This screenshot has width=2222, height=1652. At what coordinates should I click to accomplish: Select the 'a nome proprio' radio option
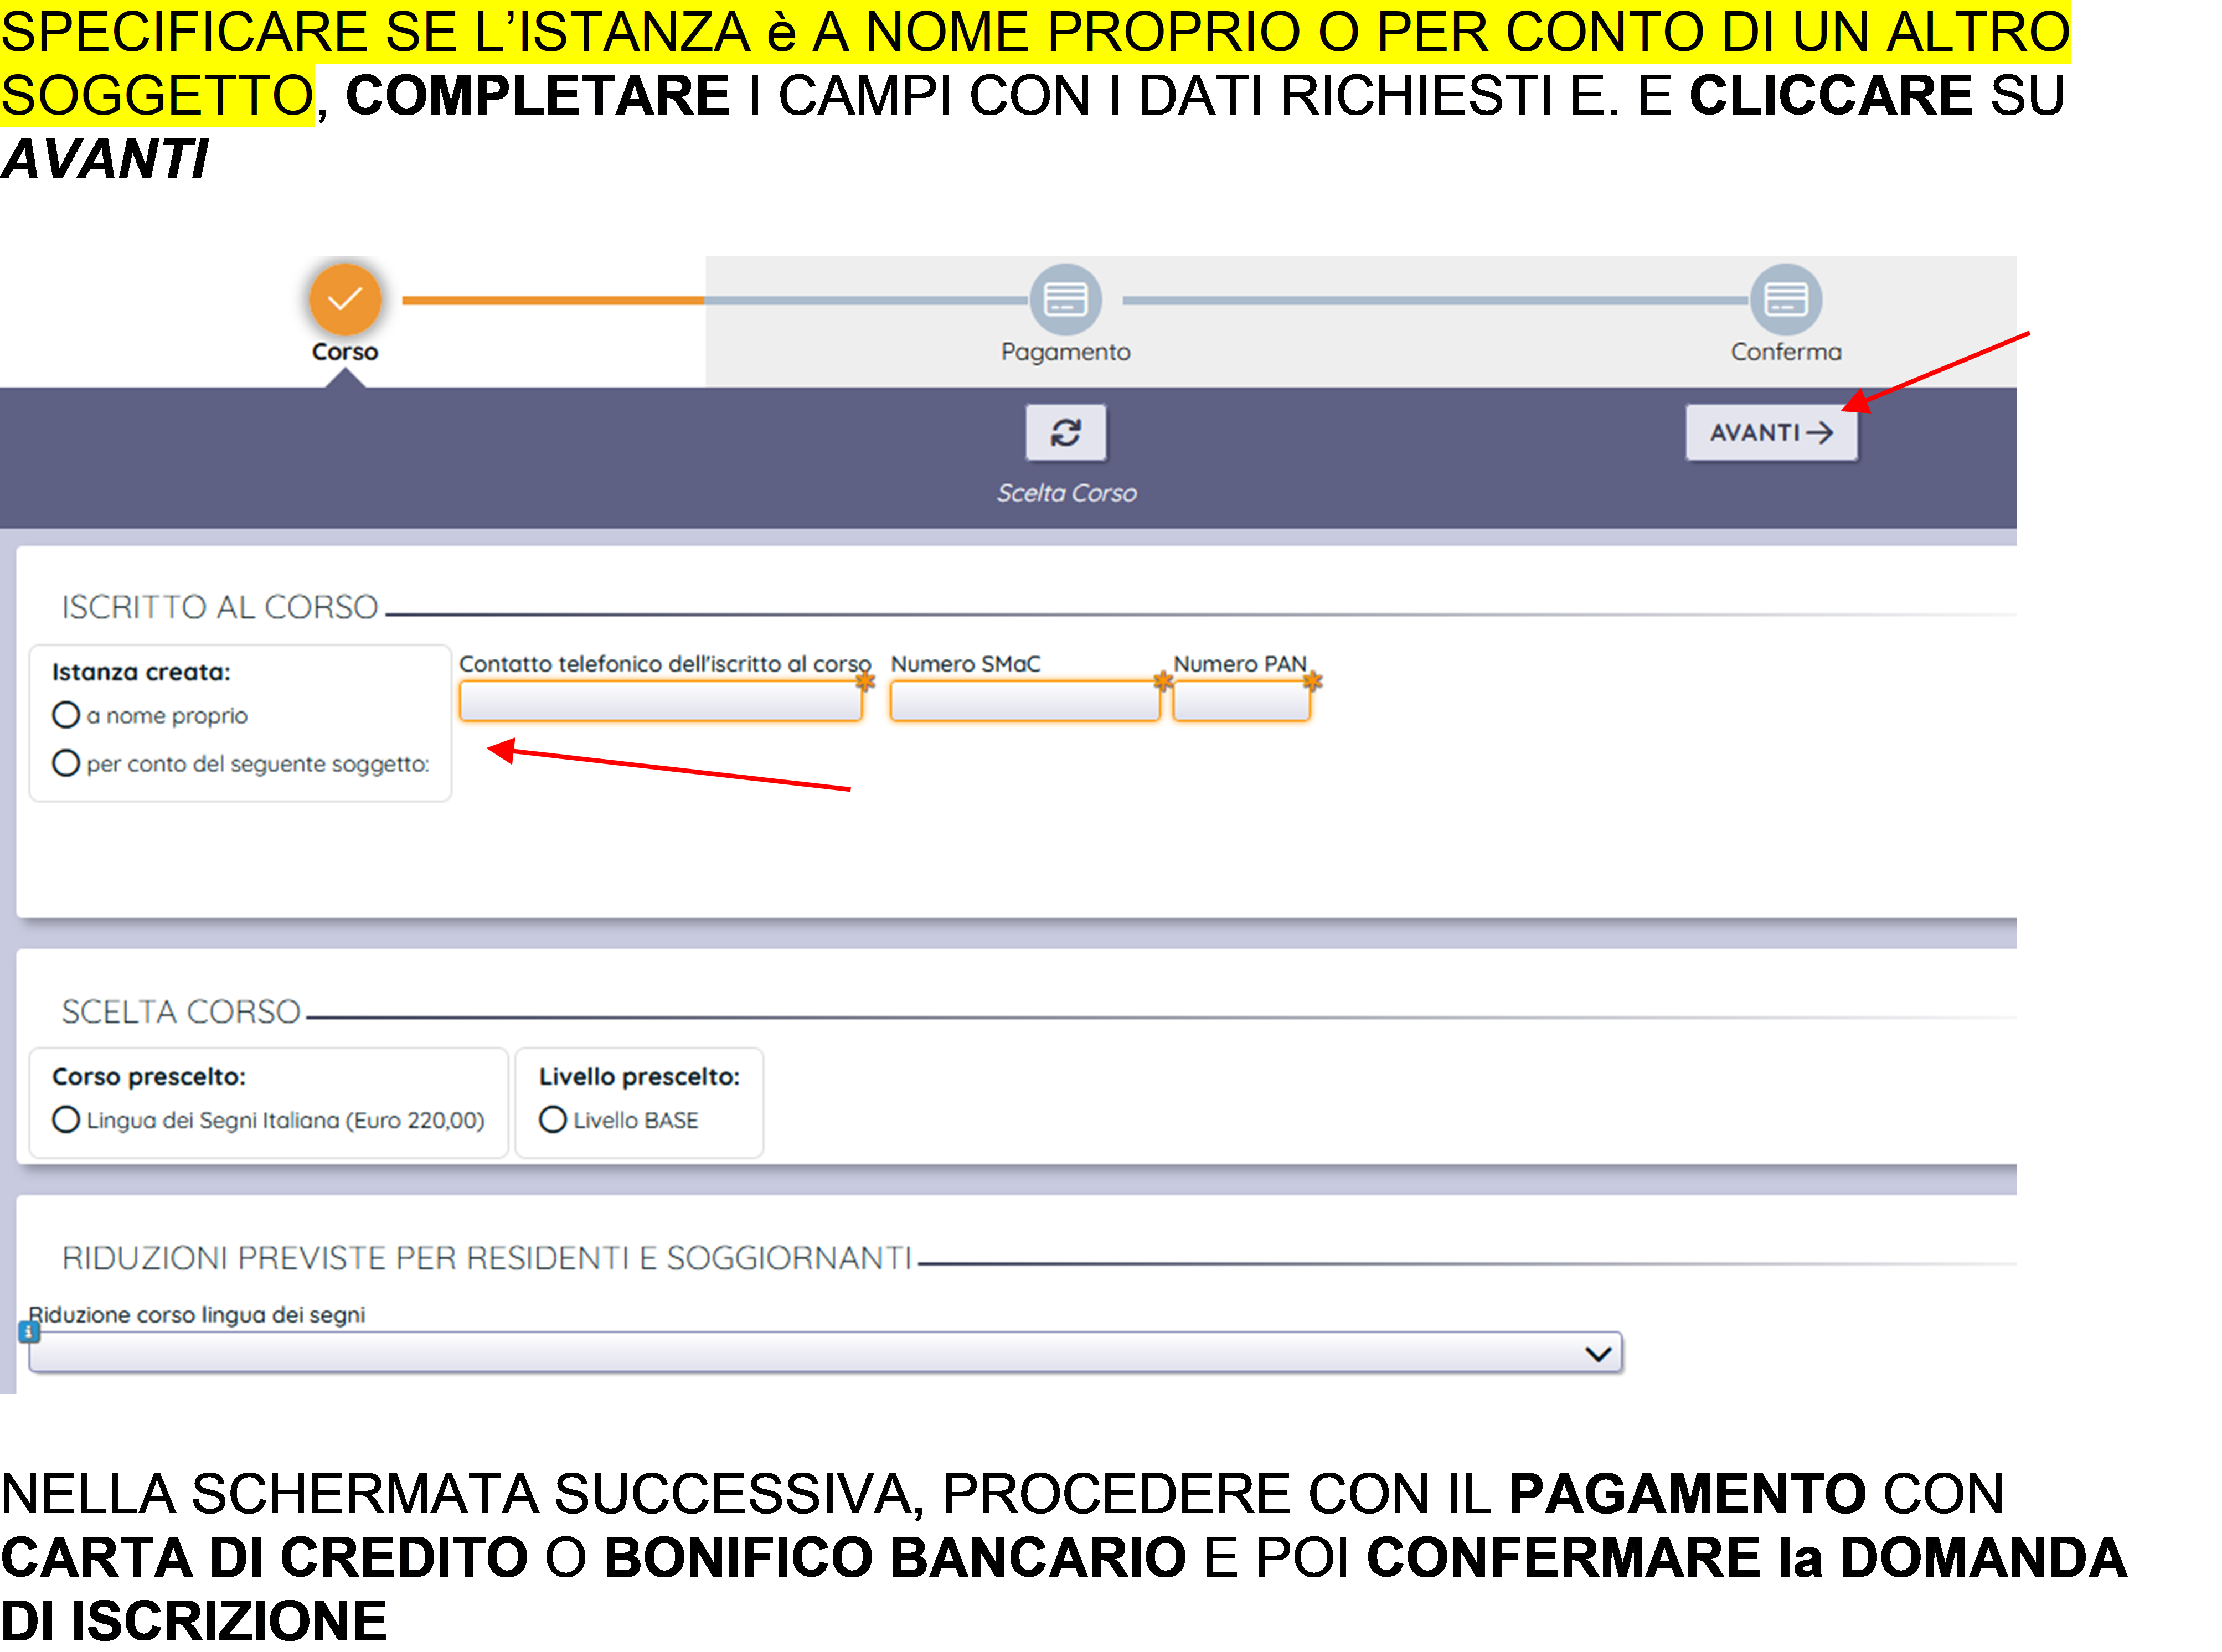click(66, 716)
